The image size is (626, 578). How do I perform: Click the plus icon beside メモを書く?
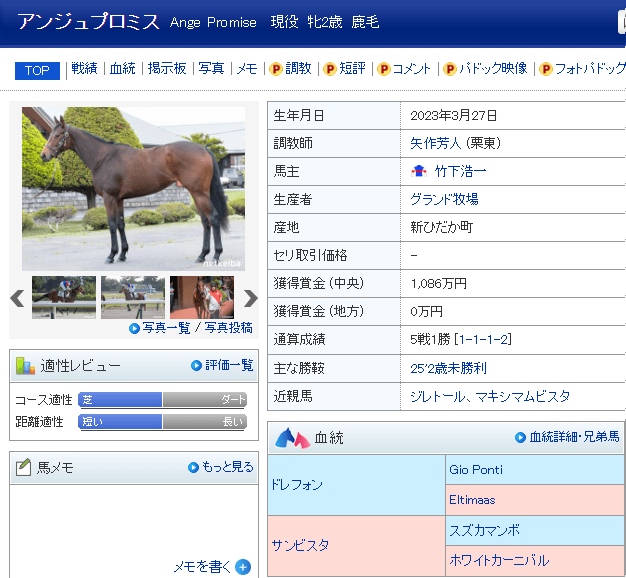click(243, 567)
